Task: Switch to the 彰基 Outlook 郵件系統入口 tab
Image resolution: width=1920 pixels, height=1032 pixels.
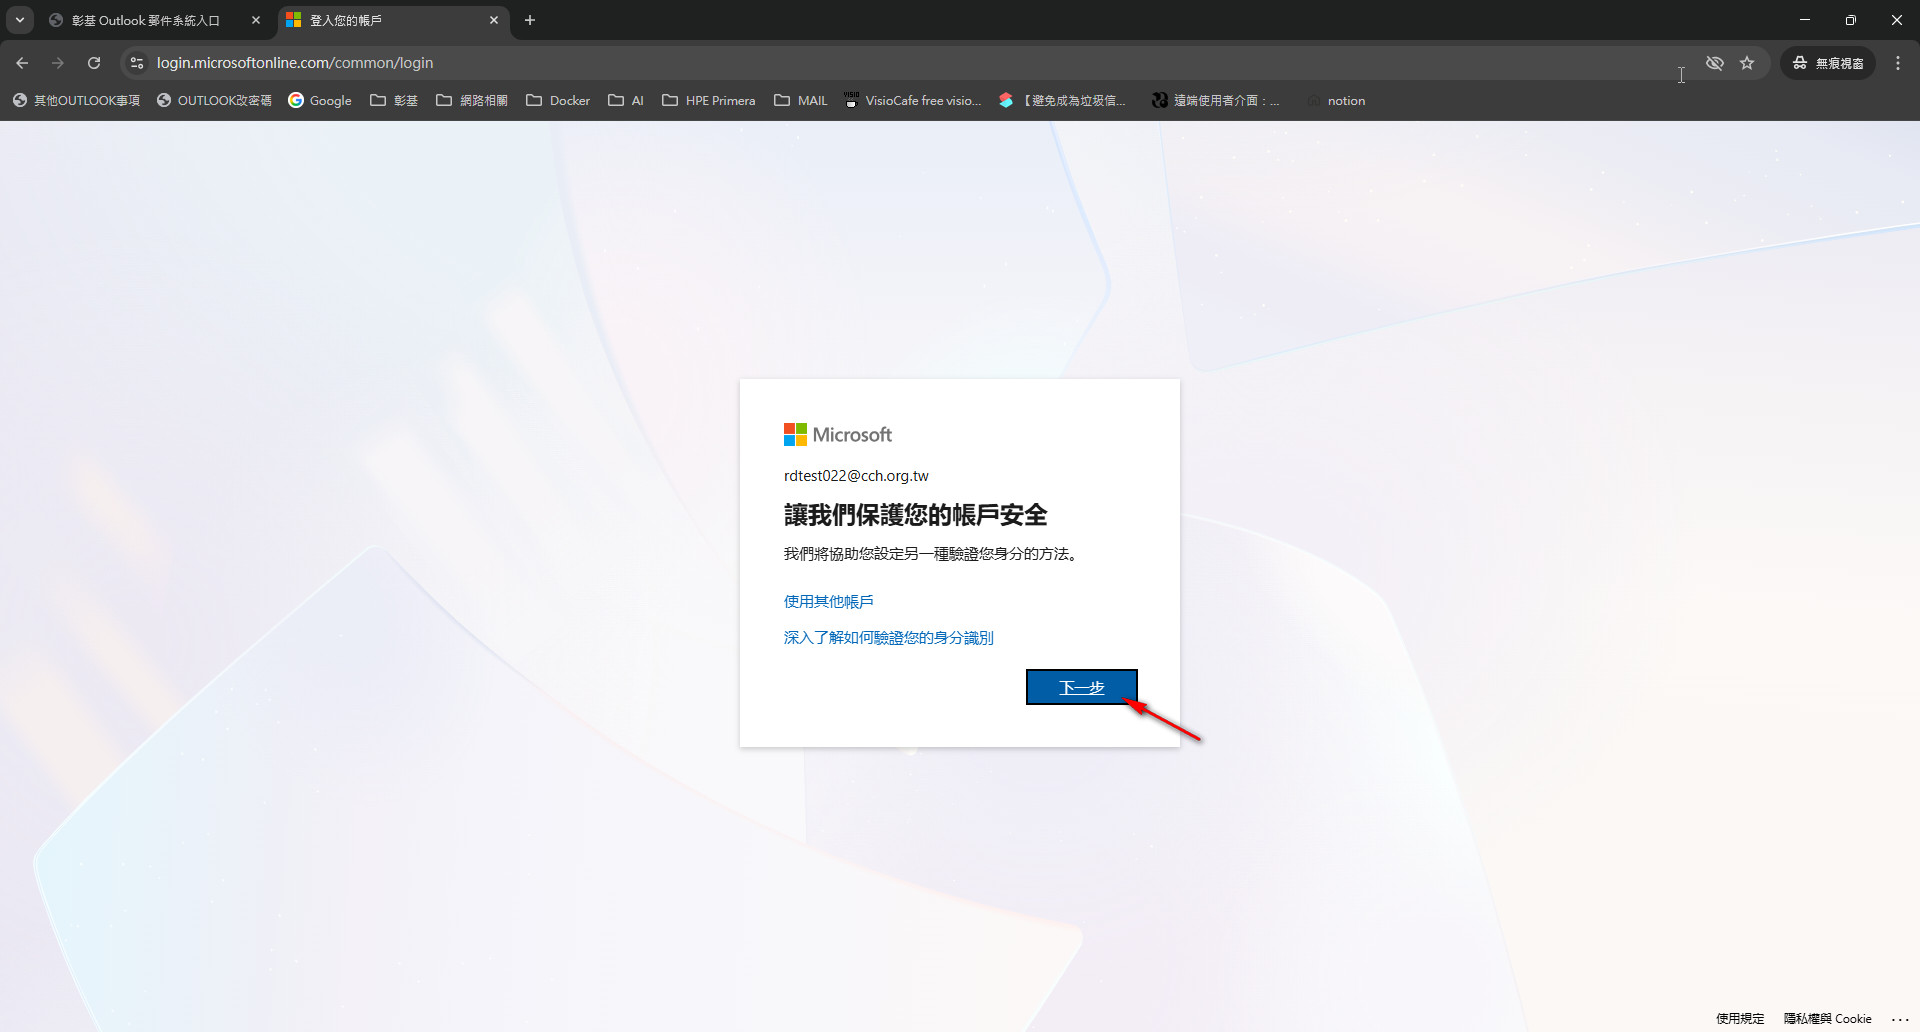Action: point(146,20)
